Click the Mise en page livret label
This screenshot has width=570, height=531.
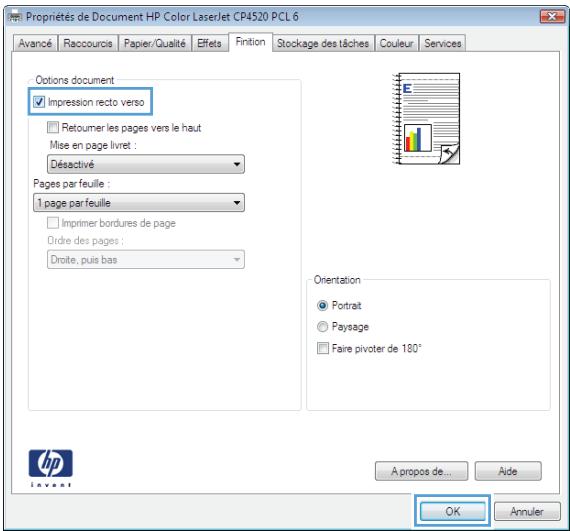[93, 145]
